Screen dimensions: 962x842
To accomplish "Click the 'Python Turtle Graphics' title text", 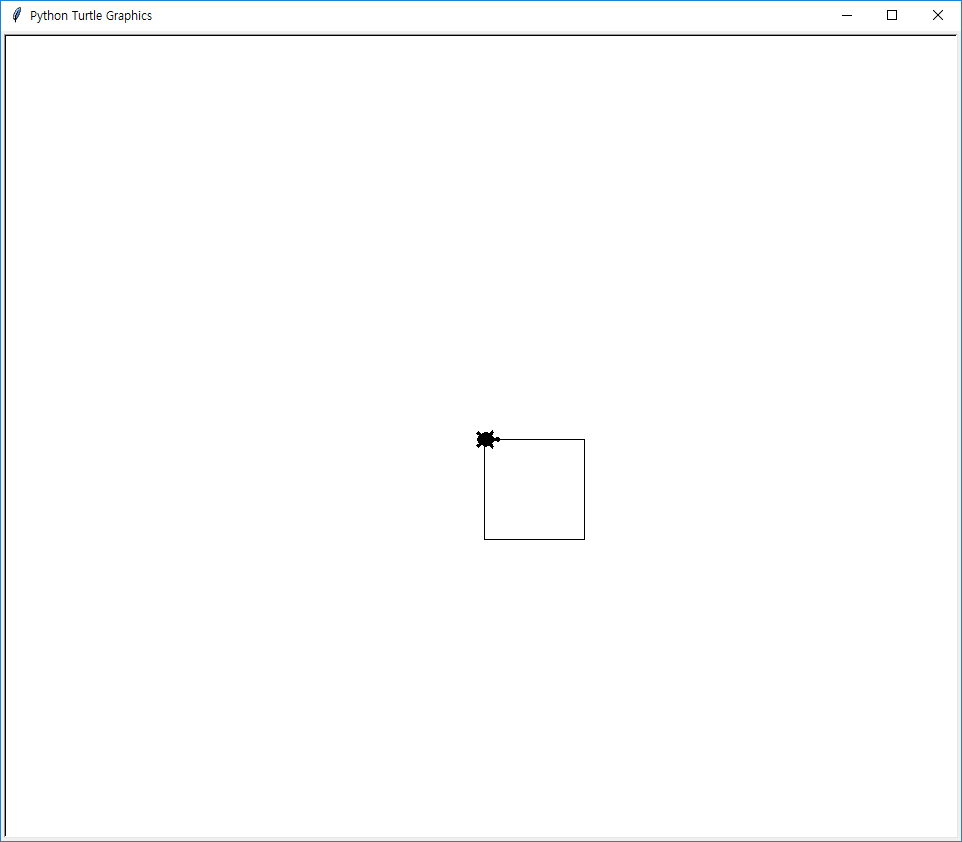I will (91, 15).
